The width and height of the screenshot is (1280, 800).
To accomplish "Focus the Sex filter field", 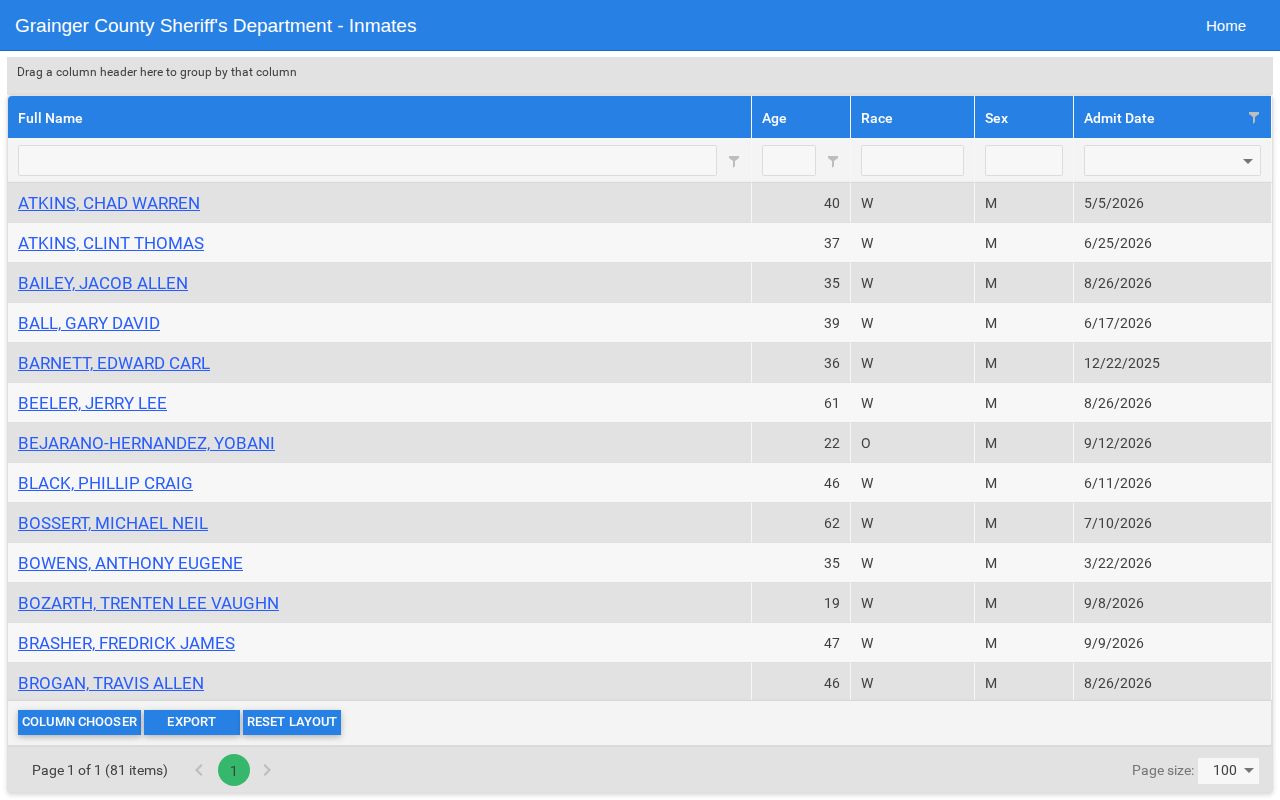I will pos(1024,161).
